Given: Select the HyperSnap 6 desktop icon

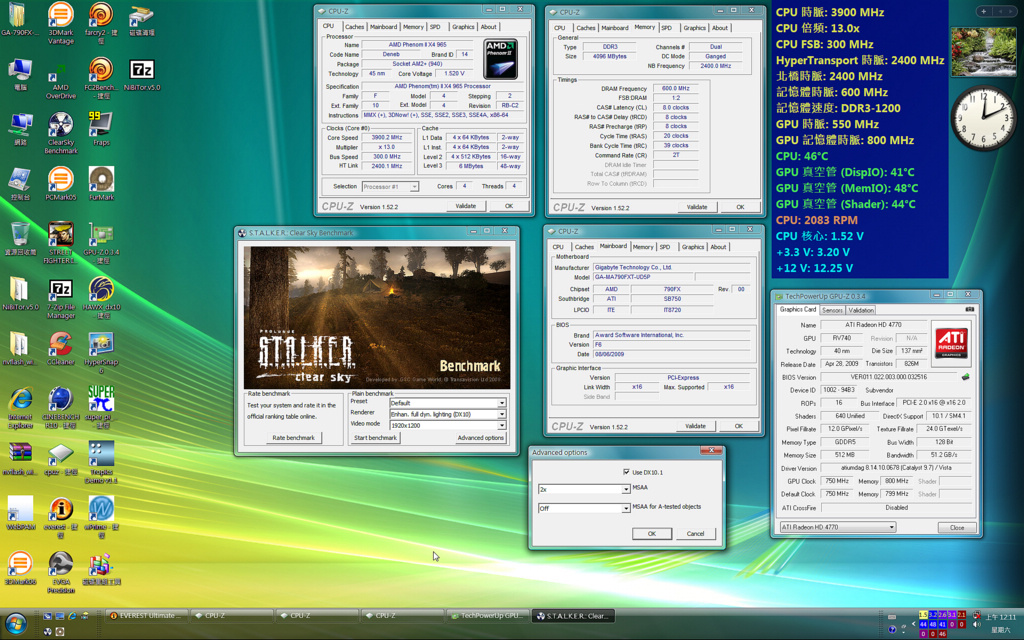Looking at the screenshot, I should (x=101, y=353).
